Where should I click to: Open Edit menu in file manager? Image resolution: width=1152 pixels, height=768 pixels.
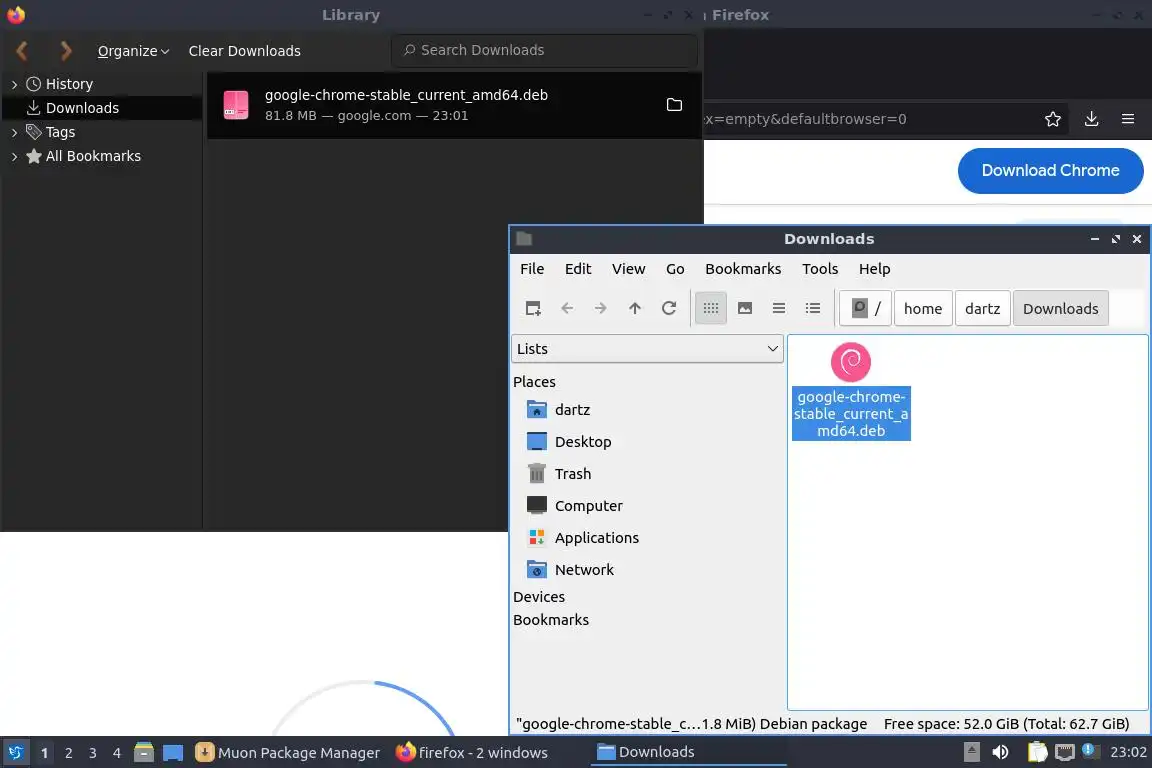pyautogui.click(x=577, y=269)
